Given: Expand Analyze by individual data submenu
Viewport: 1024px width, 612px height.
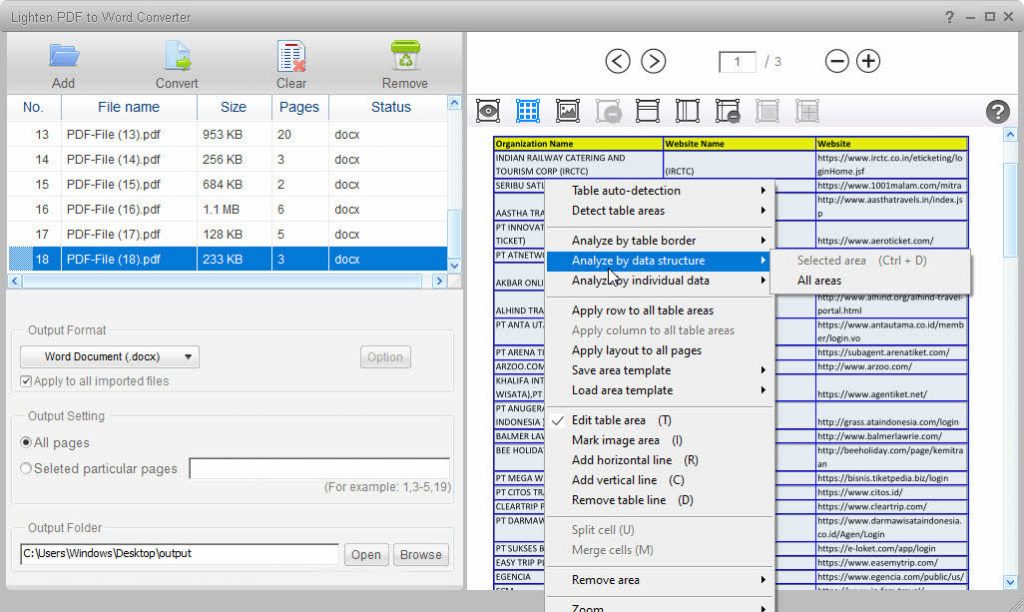Looking at the screenshot, I should pyautogui.click(x=660, y=280).
